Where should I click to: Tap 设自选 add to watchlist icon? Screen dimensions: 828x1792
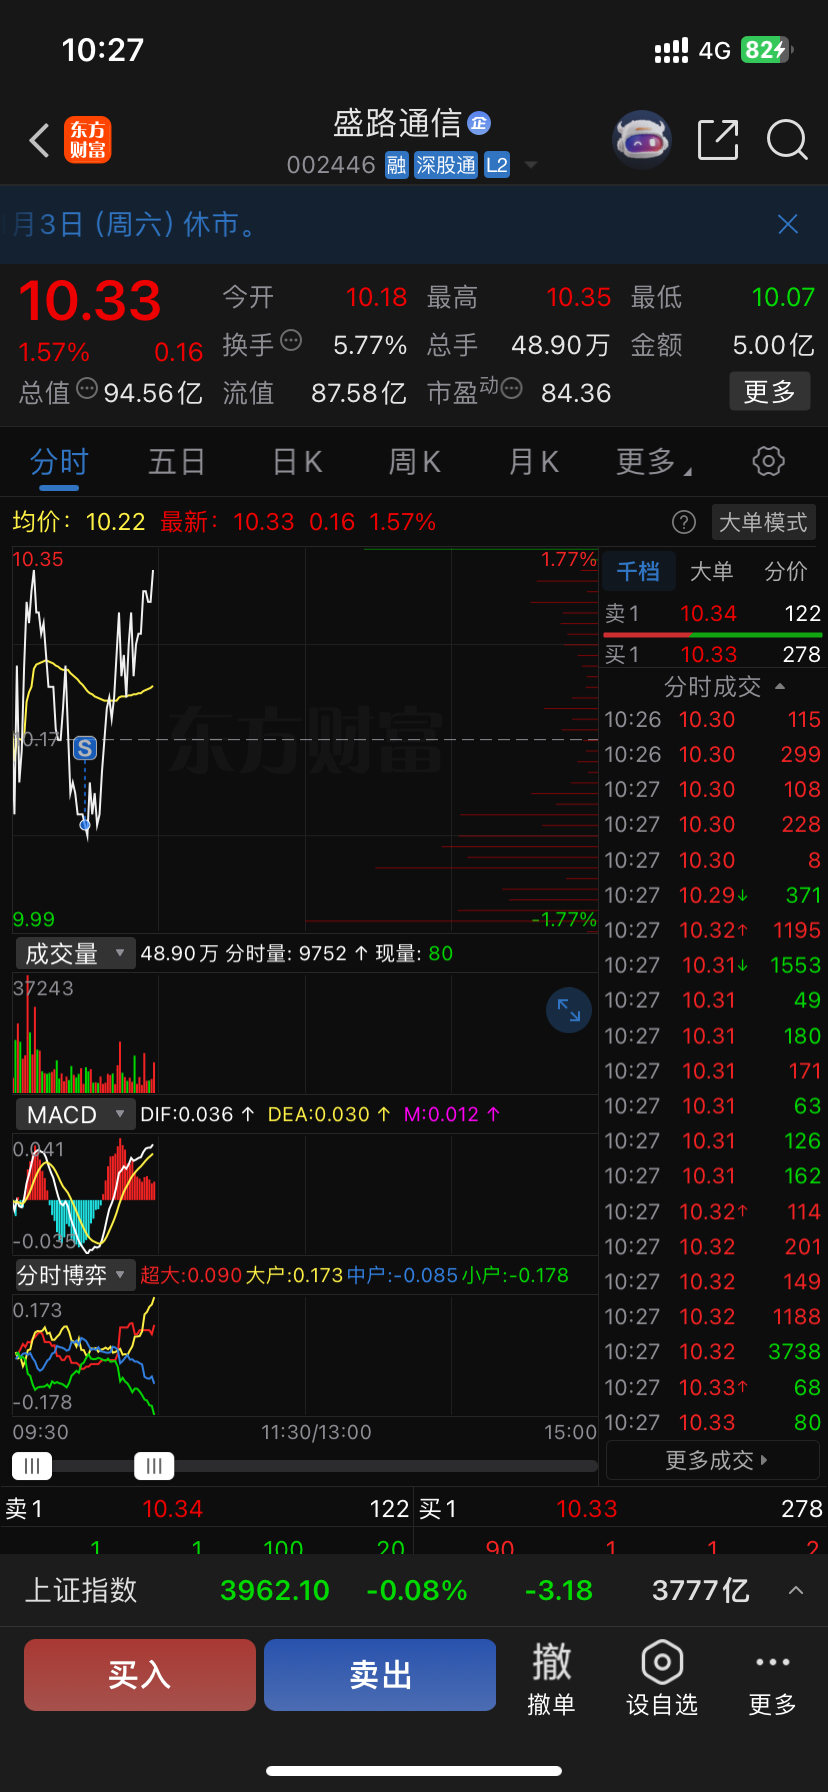point(662,1678)
